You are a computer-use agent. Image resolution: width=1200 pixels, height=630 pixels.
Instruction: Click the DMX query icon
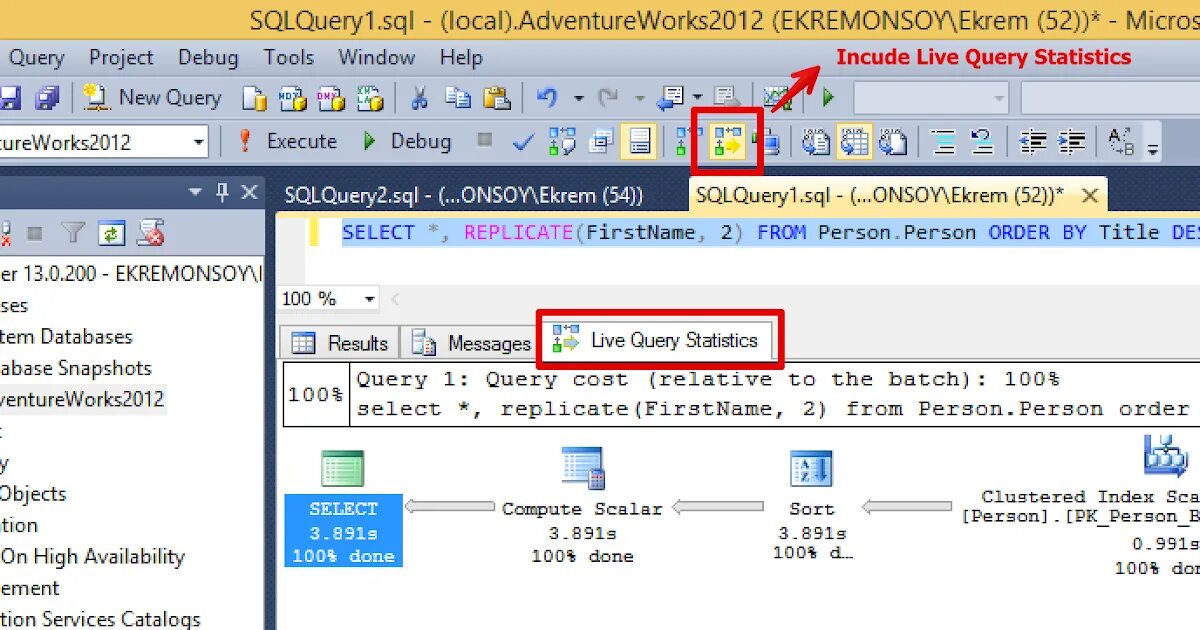(330, 98)
